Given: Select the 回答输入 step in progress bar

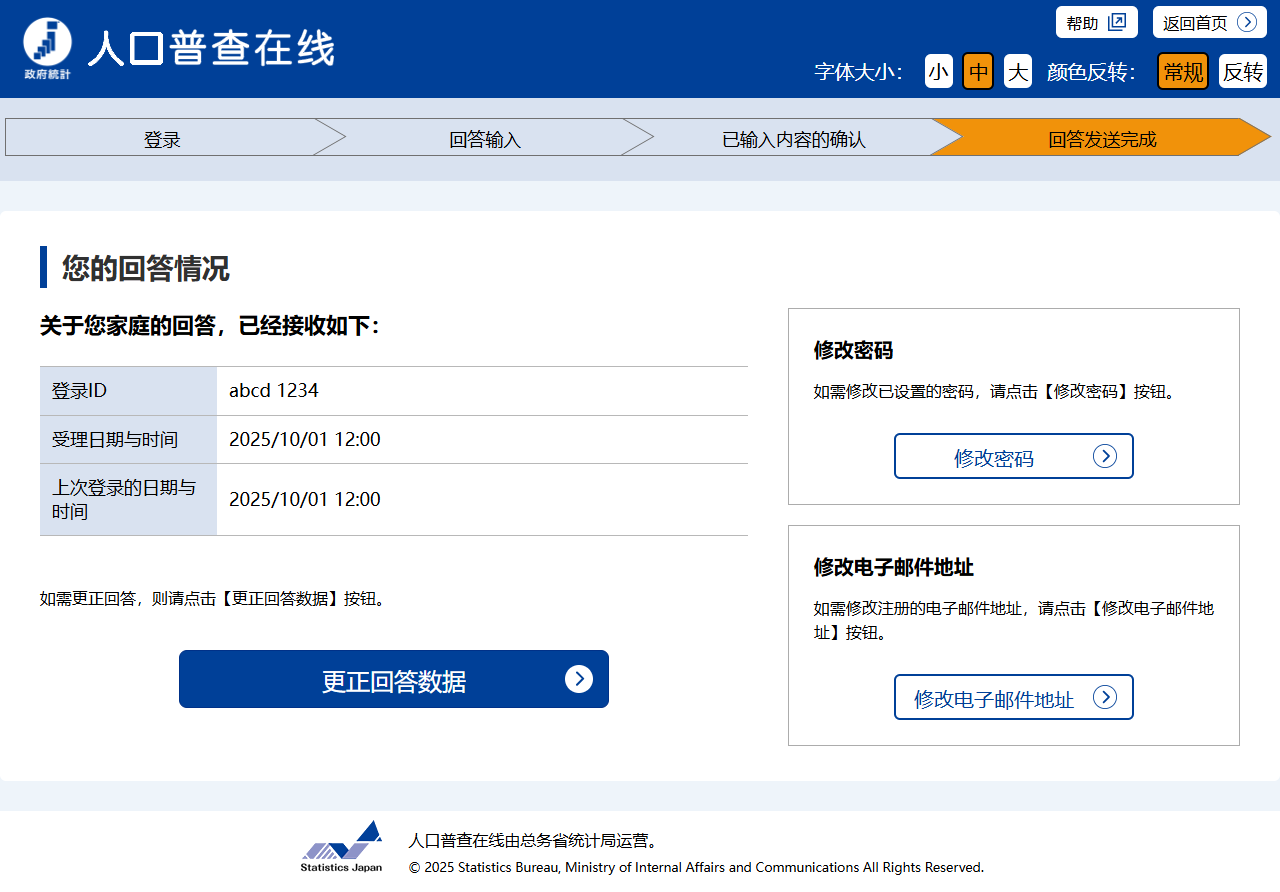Looking at the screenshot, I should click(x=485, y=138).
